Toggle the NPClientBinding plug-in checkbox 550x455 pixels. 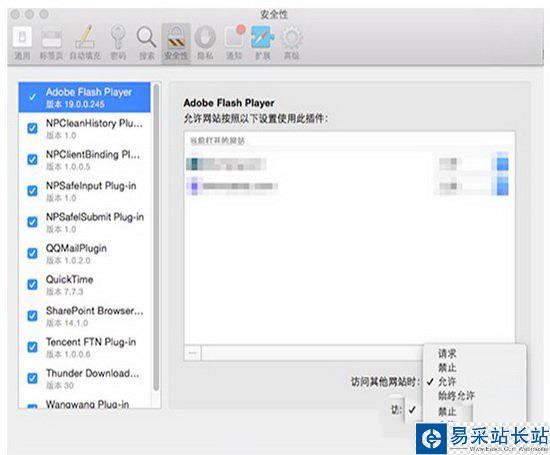point(32,160)
